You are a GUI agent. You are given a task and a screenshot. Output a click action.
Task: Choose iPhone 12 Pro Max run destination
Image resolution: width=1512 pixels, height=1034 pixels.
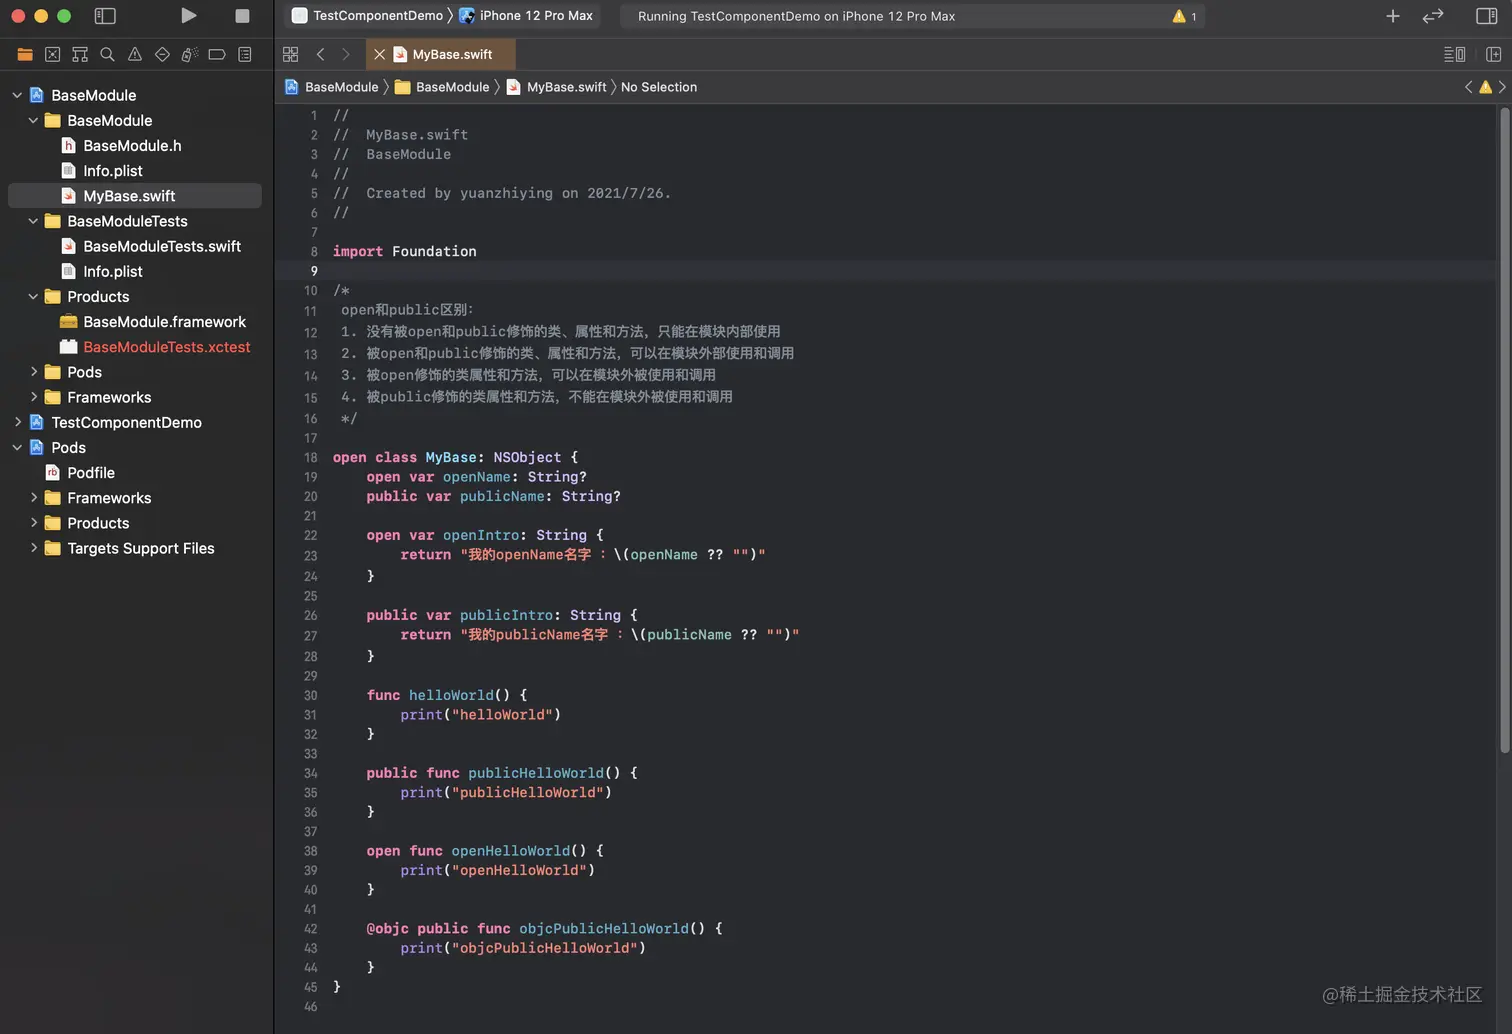pyautogui.click(x=526, y=16)
